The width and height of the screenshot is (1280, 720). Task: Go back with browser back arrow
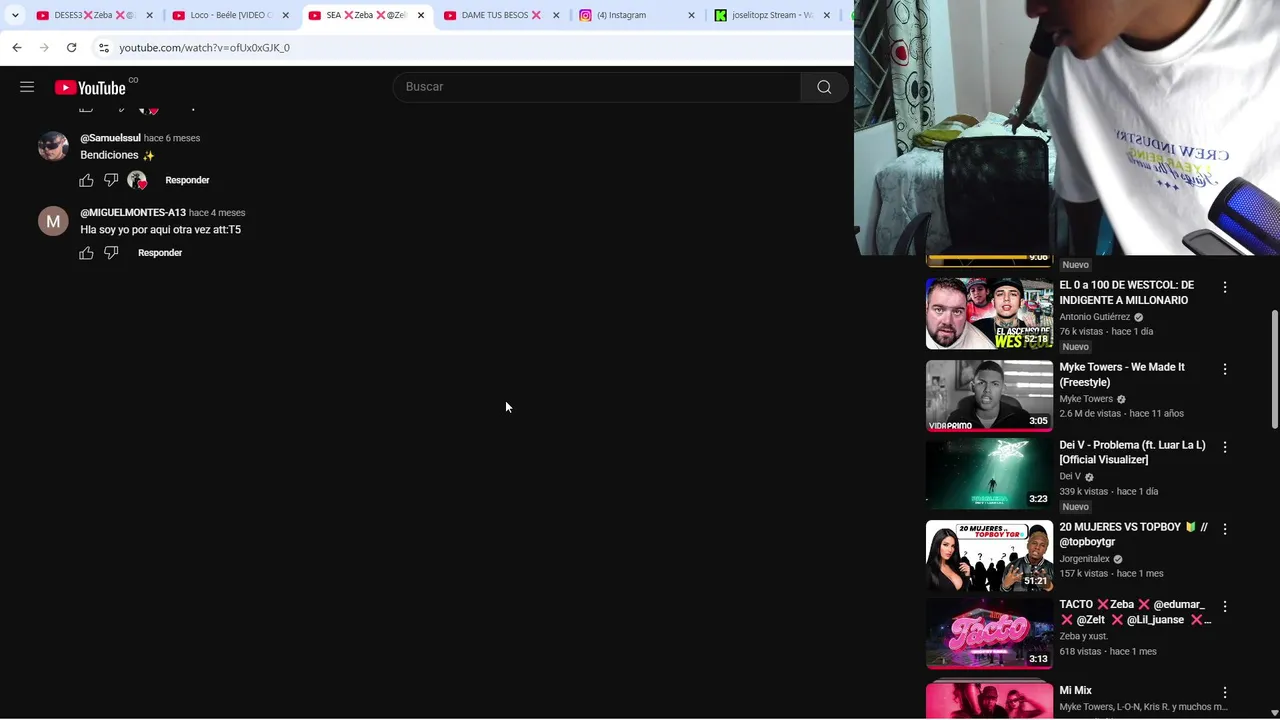17,47
